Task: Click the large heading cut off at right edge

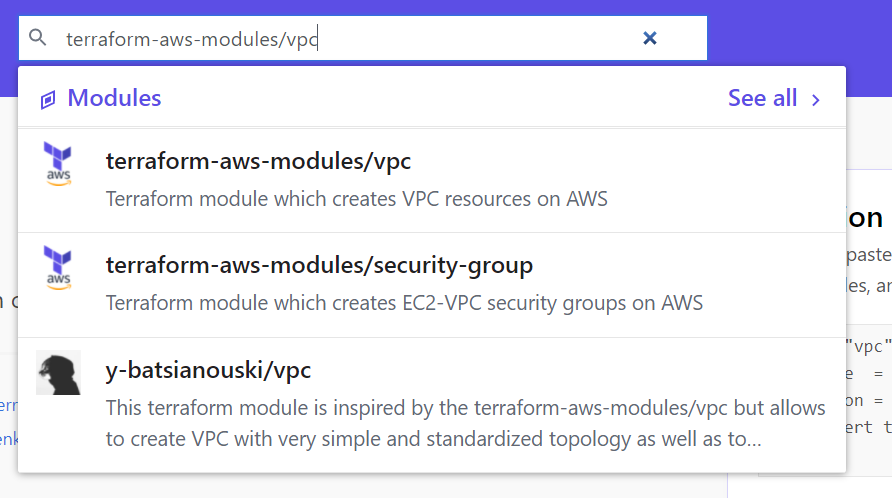Action: pos(866,218)
